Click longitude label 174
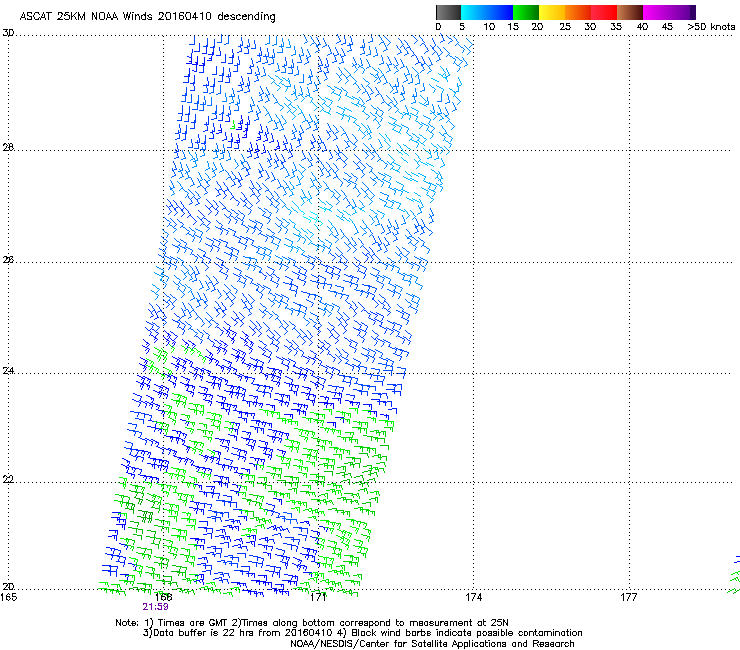Viewport: 740px width, 650px height. pos(473,597)
